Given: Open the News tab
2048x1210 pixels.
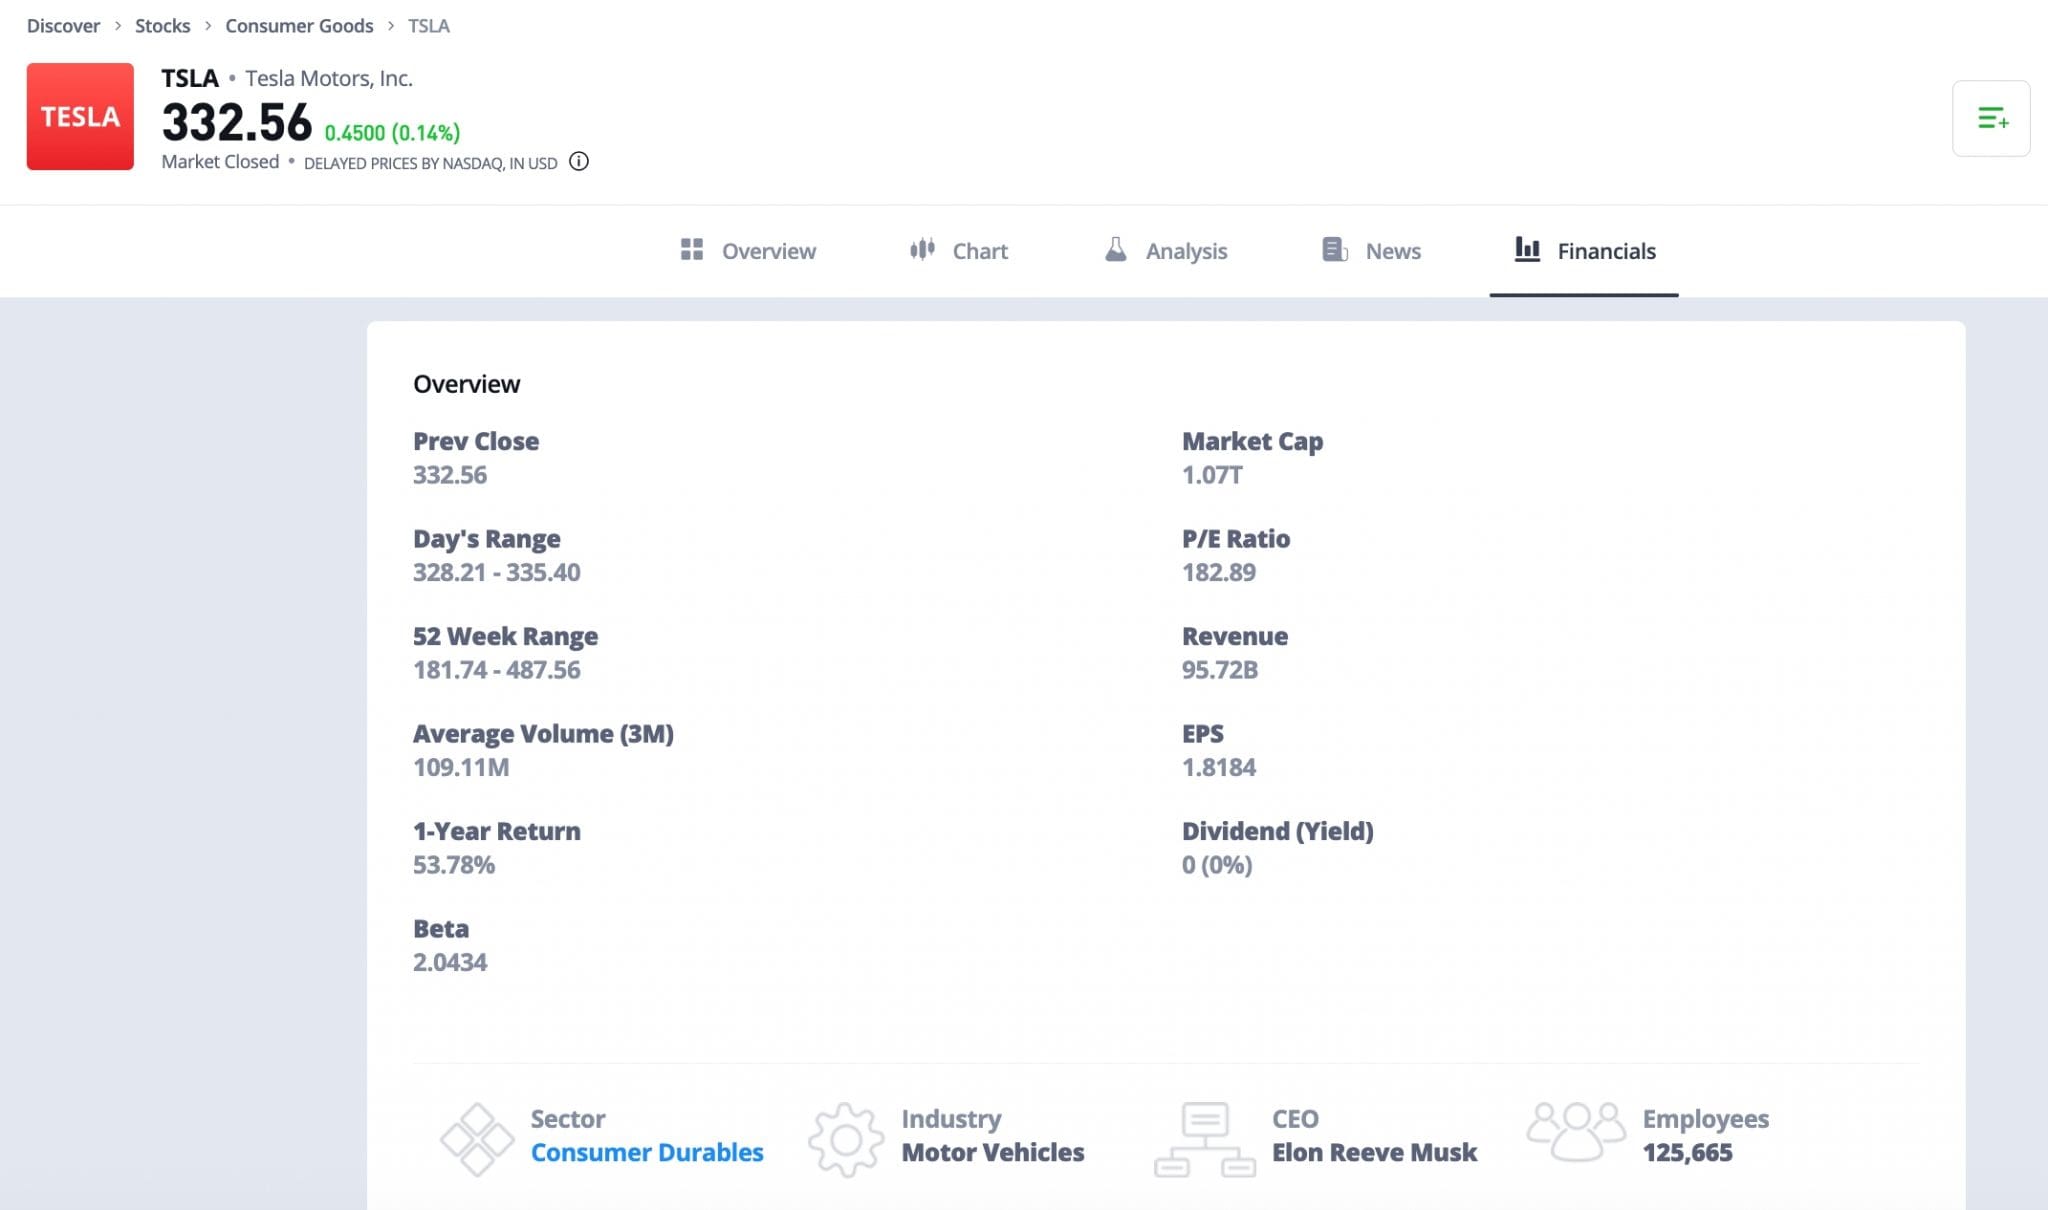Looking at the screenshot, I should coord(1392,251).
